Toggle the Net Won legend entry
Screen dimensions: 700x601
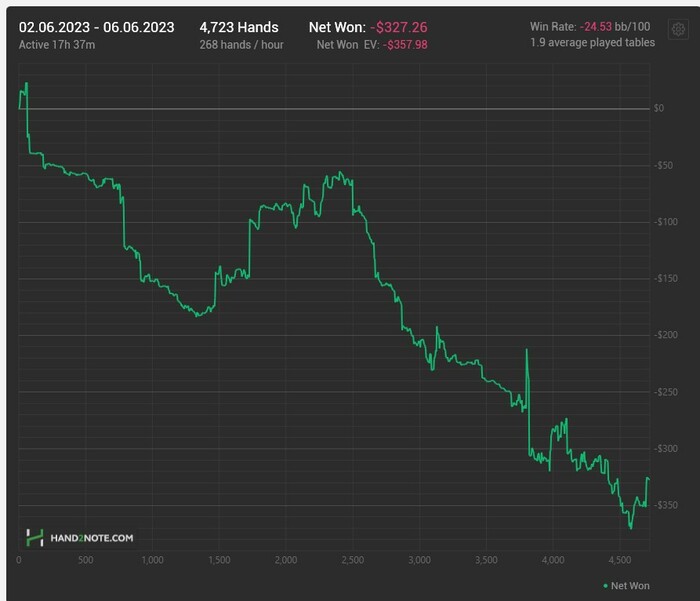pyautogui.click(x=626, y=586)
